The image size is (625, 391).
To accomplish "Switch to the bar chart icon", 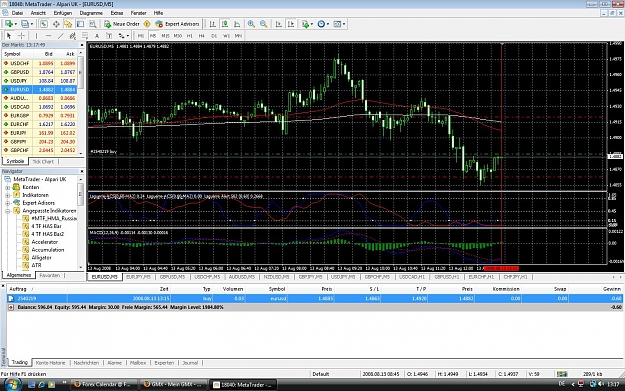I will click(213, 24).
